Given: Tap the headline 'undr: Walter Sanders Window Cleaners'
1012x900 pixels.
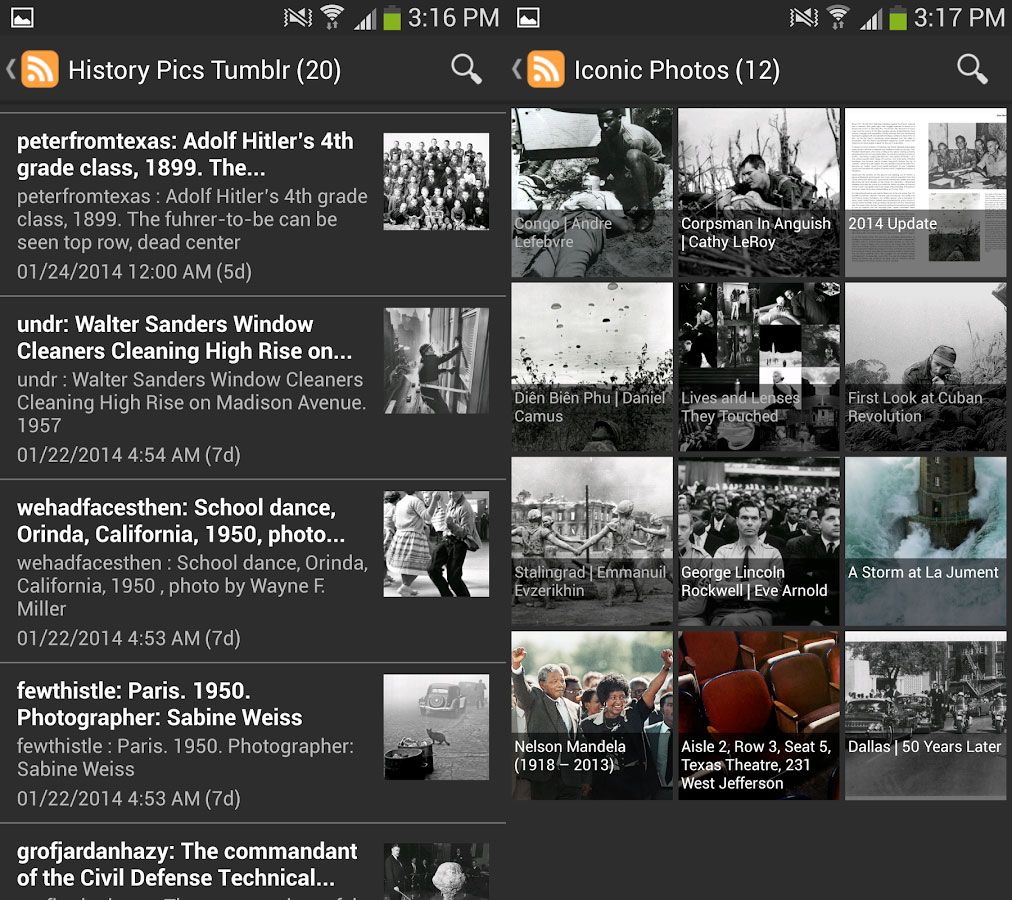Looking at the screenshot, I should [185, 338].
